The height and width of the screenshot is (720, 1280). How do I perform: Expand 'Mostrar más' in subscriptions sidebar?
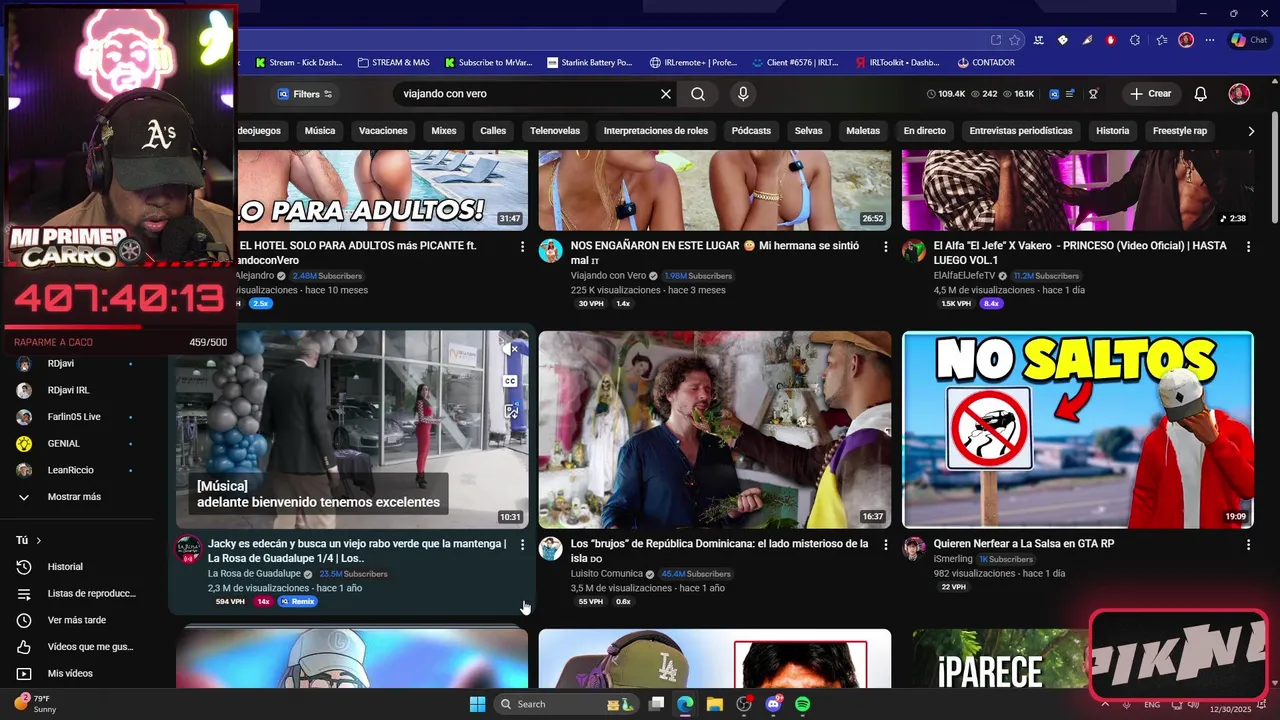click(x=74, y=497)
